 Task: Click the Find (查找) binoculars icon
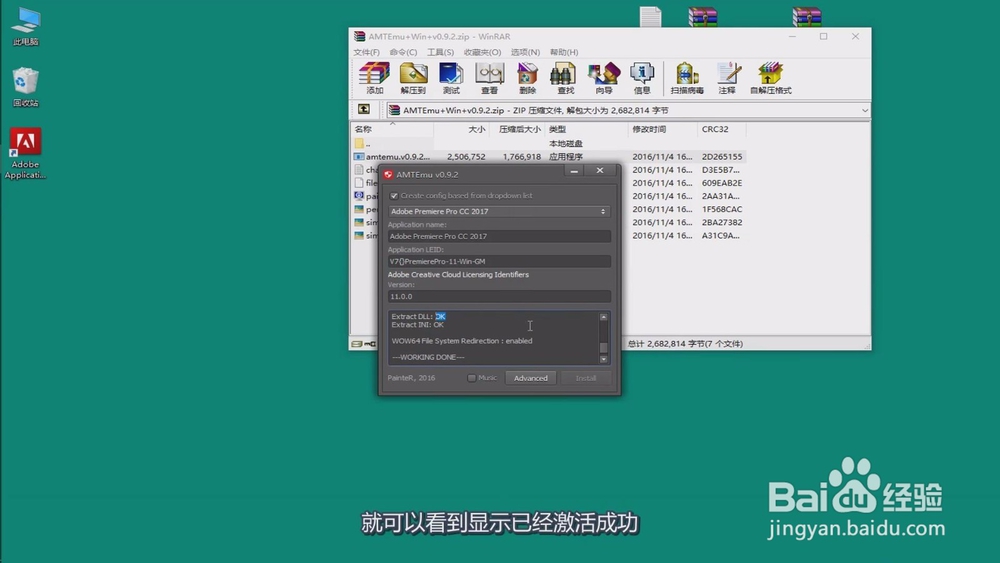pyautogui.click(x=565, y=78)
